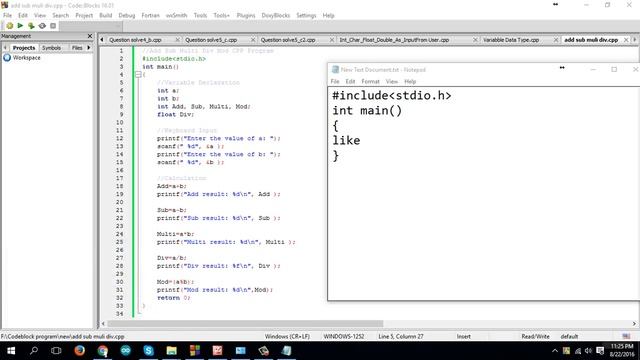This screenshot has height=360, width=640.
Task: Click the Notepad icon in the taskbar
Action: pos(287,351)
